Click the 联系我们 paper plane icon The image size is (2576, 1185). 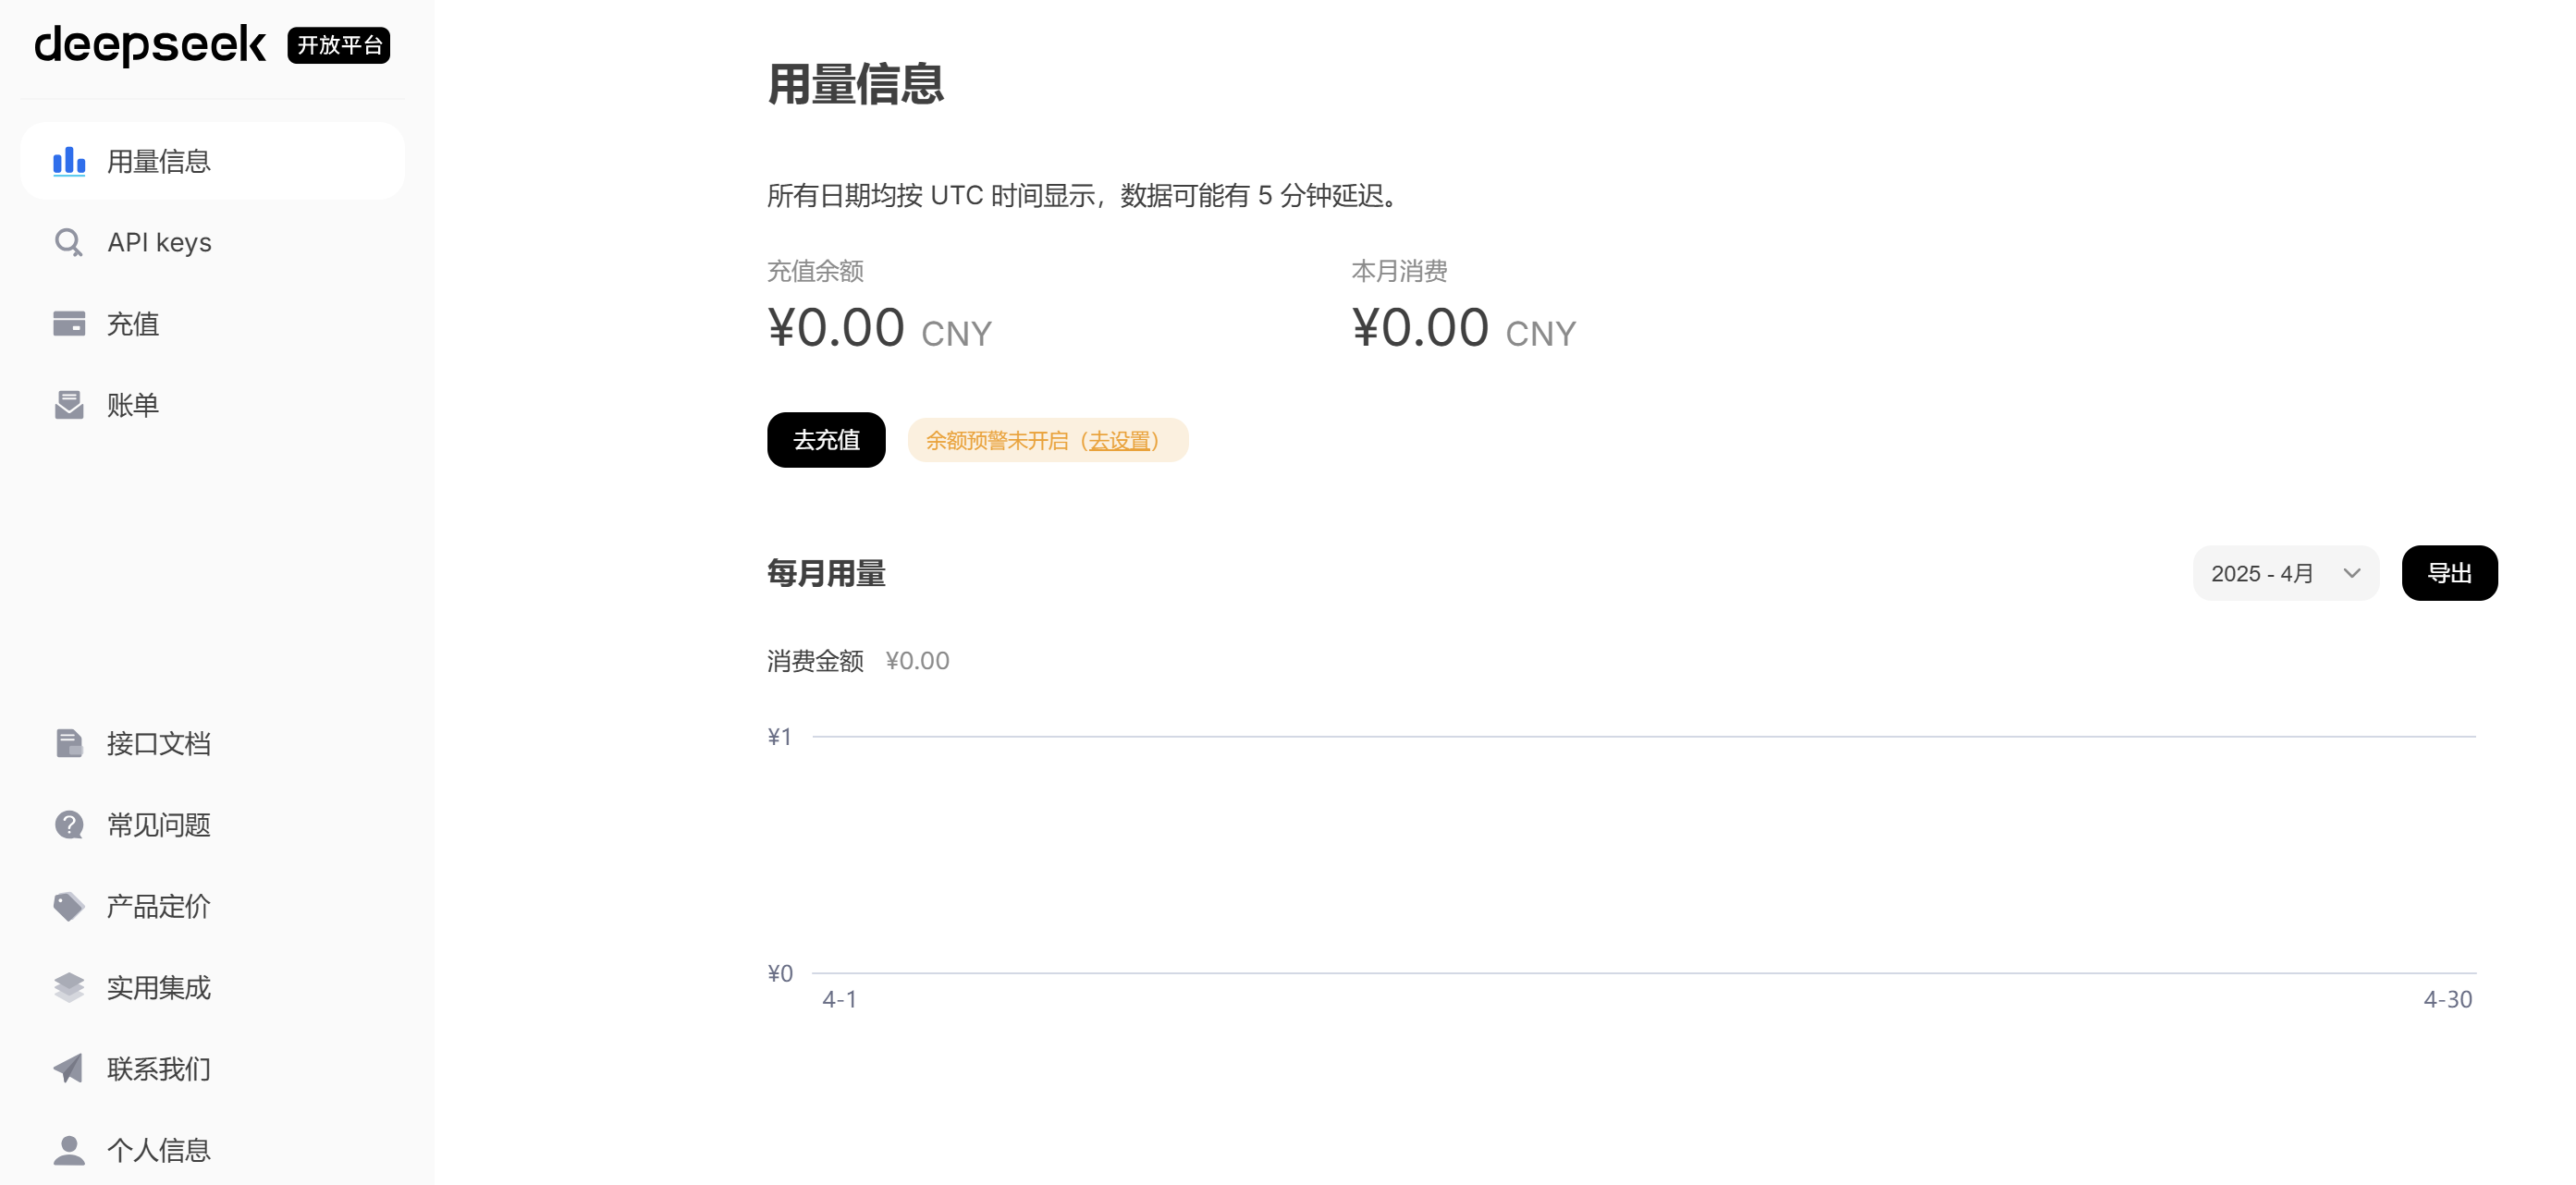[69, 1068]
